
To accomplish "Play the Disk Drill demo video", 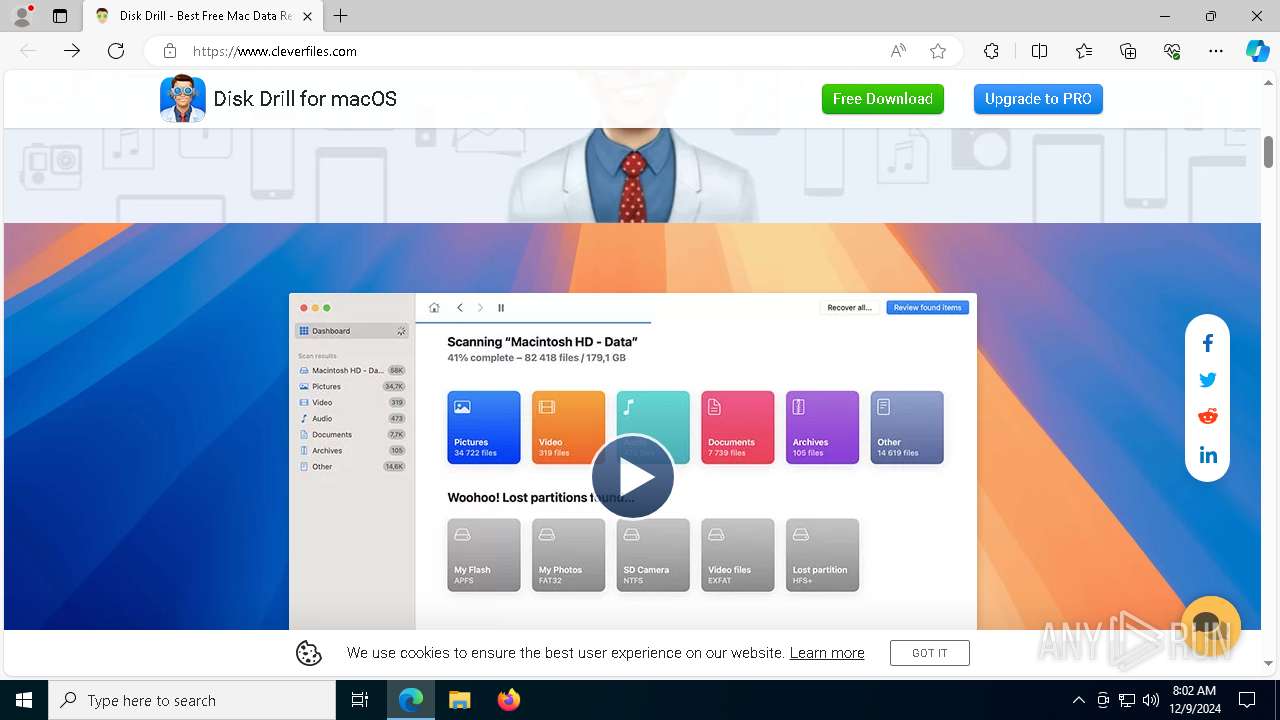I will coord(633,477).
